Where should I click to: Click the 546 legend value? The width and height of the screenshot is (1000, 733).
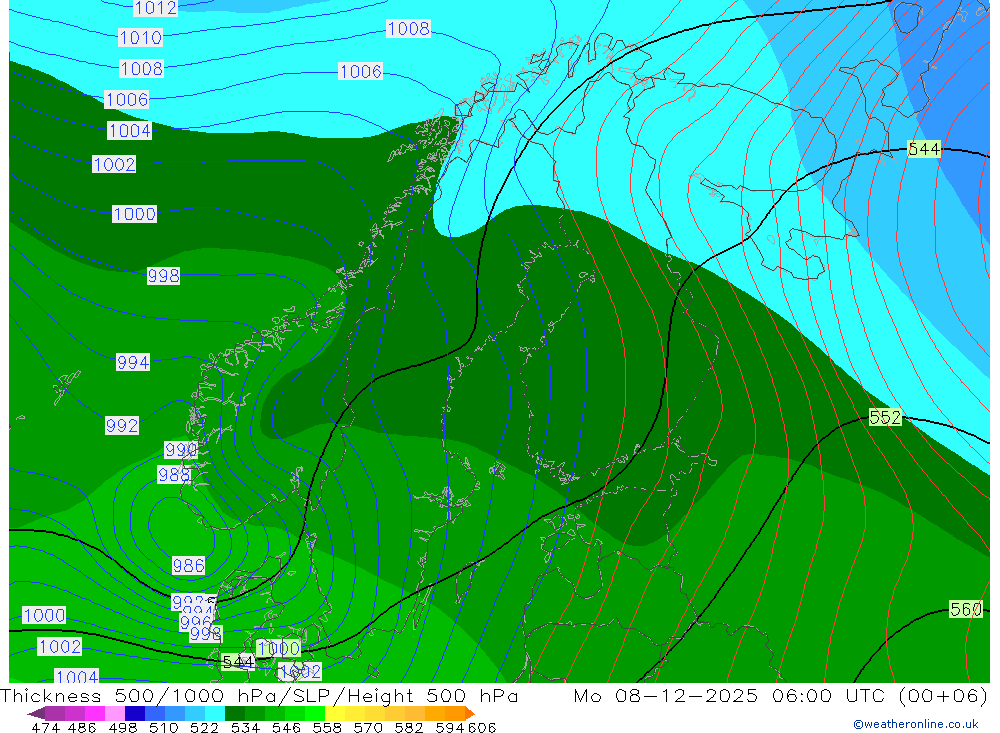286,727
